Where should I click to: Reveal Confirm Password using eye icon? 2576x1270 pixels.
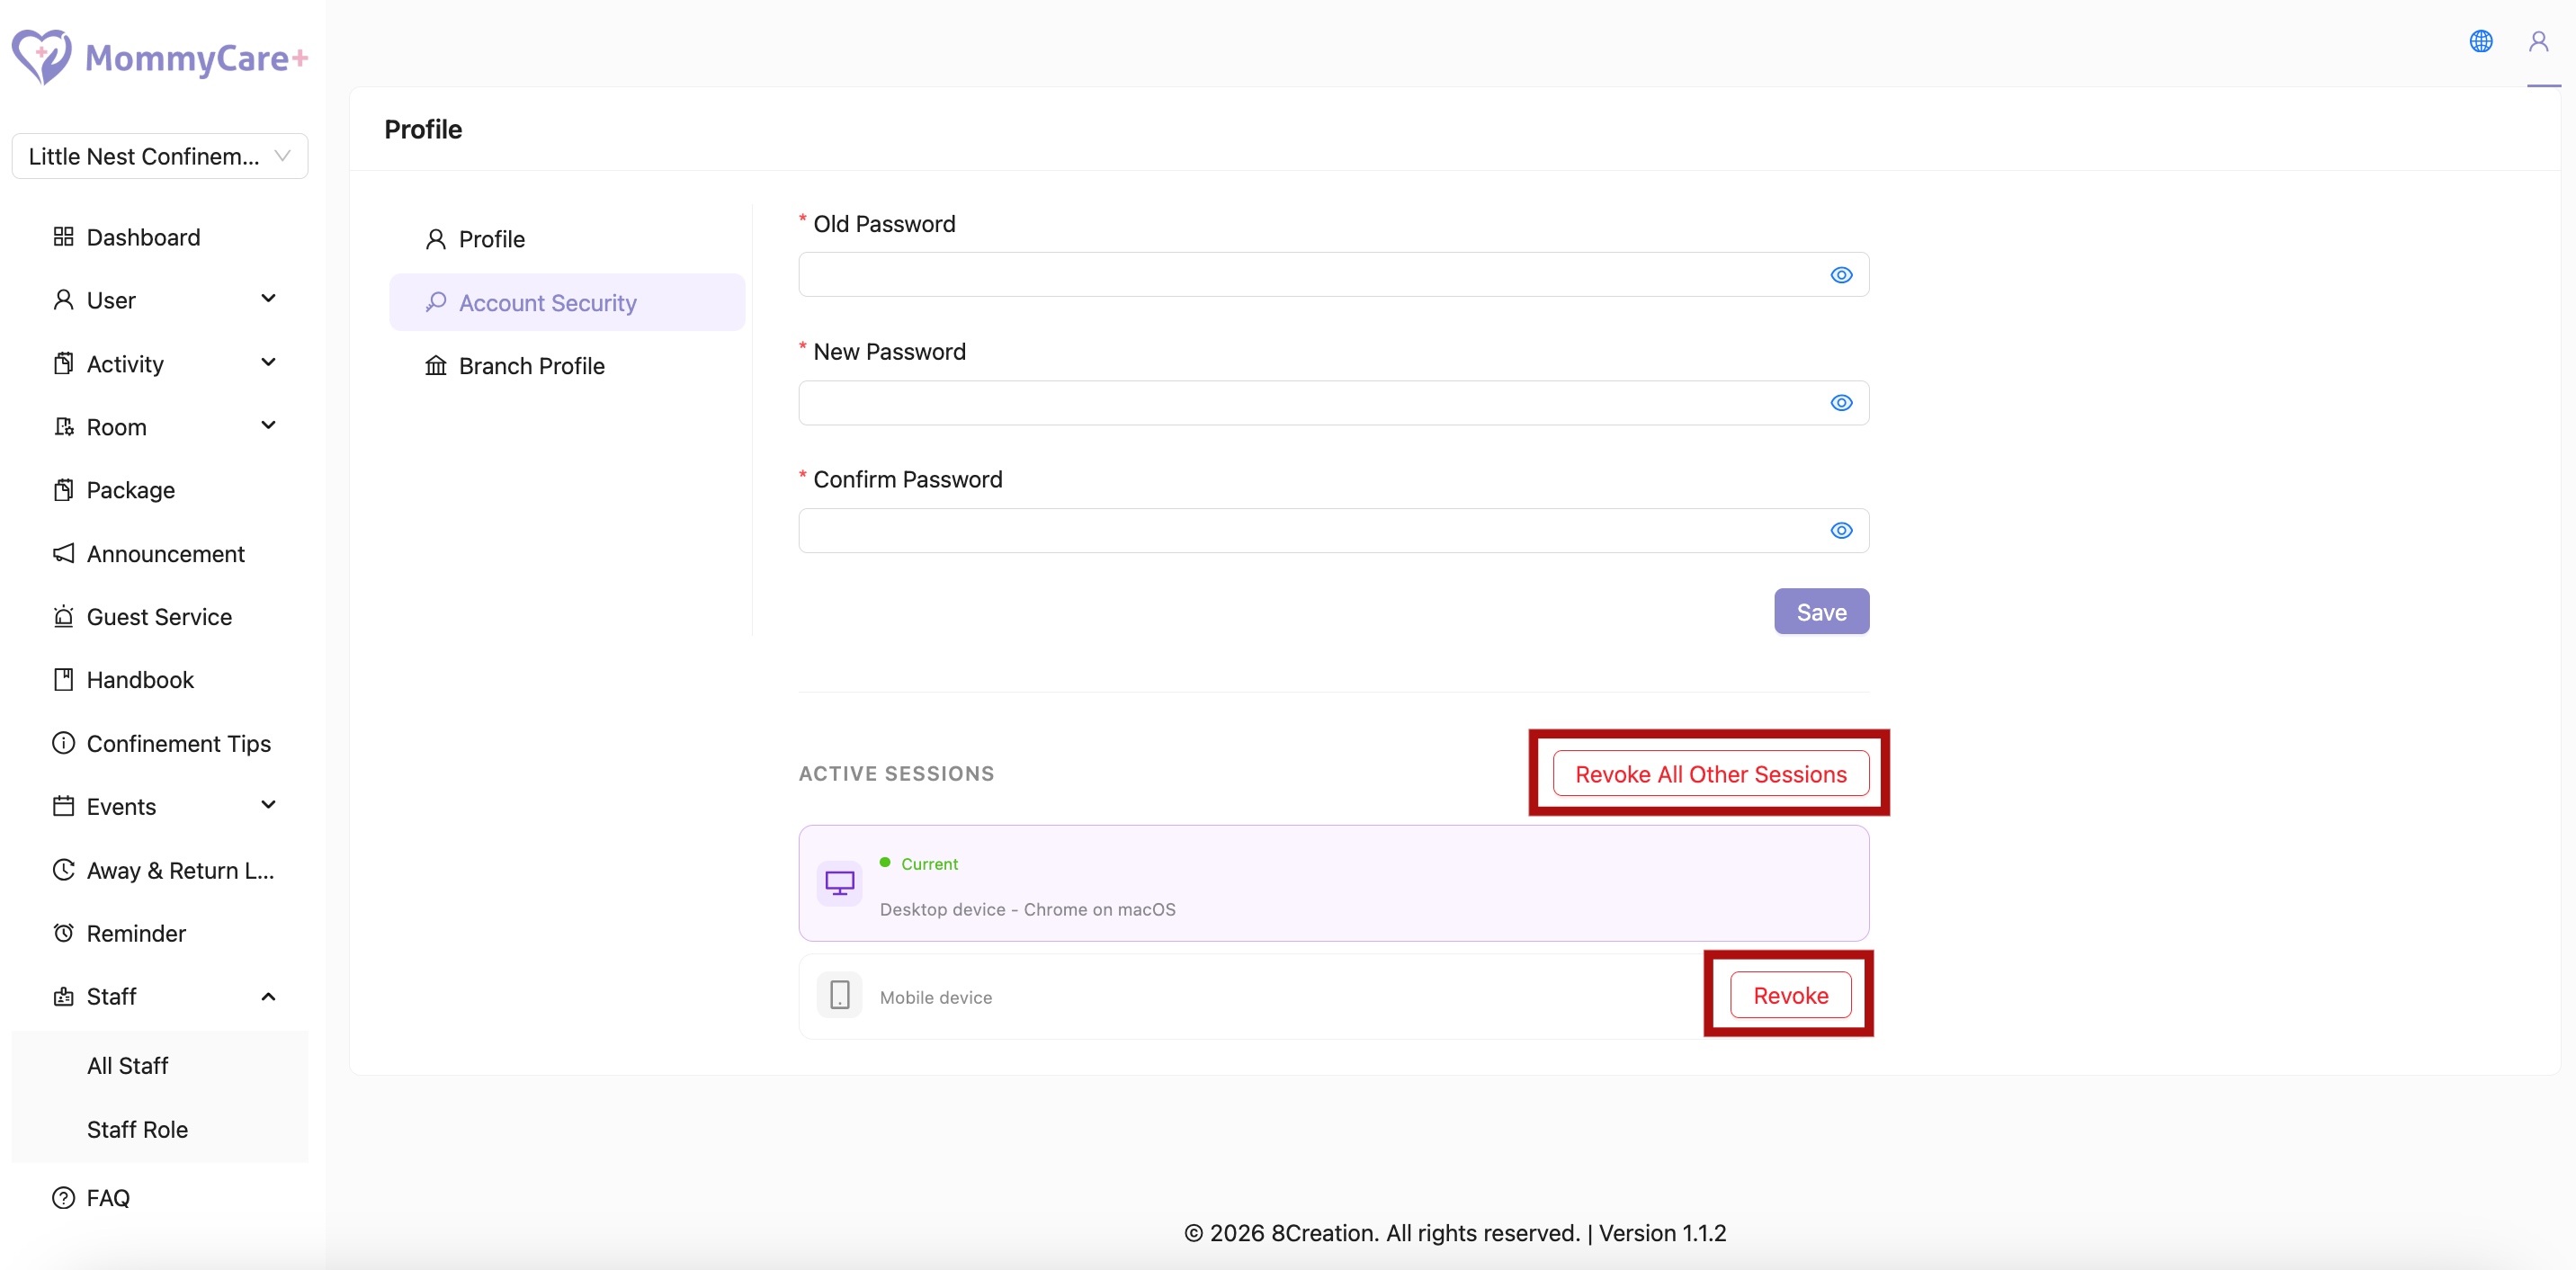click(x=1841, y=531)
